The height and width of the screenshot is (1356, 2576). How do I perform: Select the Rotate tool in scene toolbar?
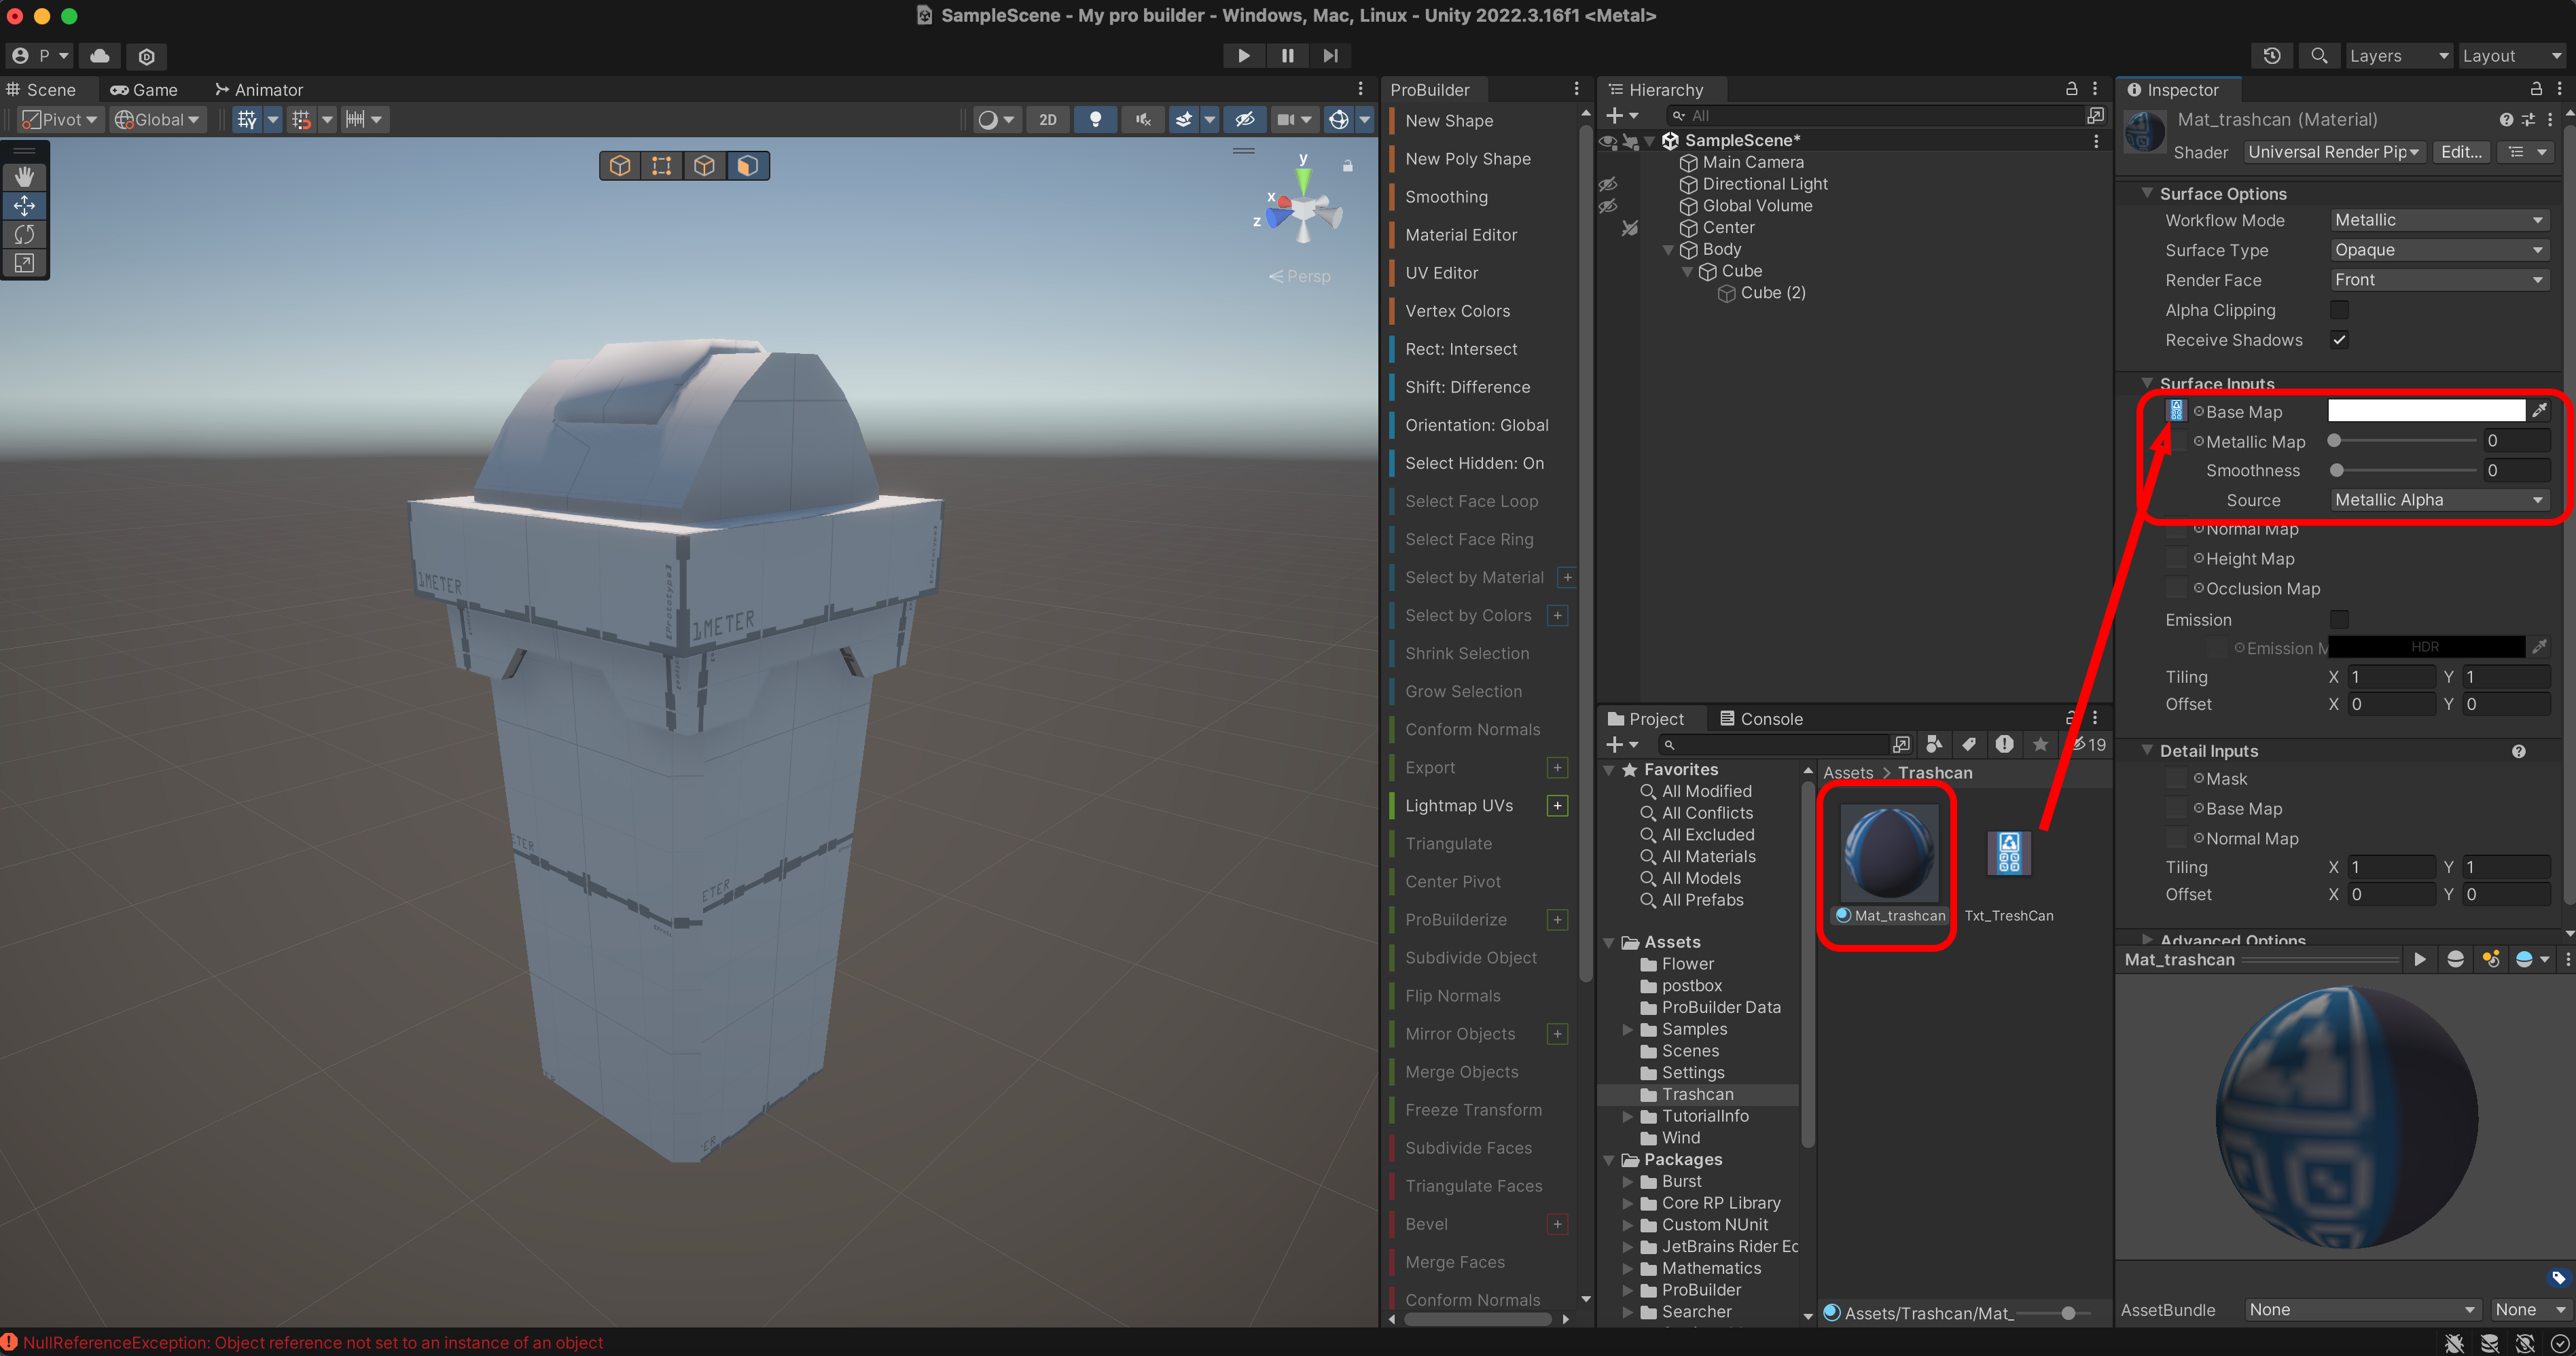click(x=25, y=234)
